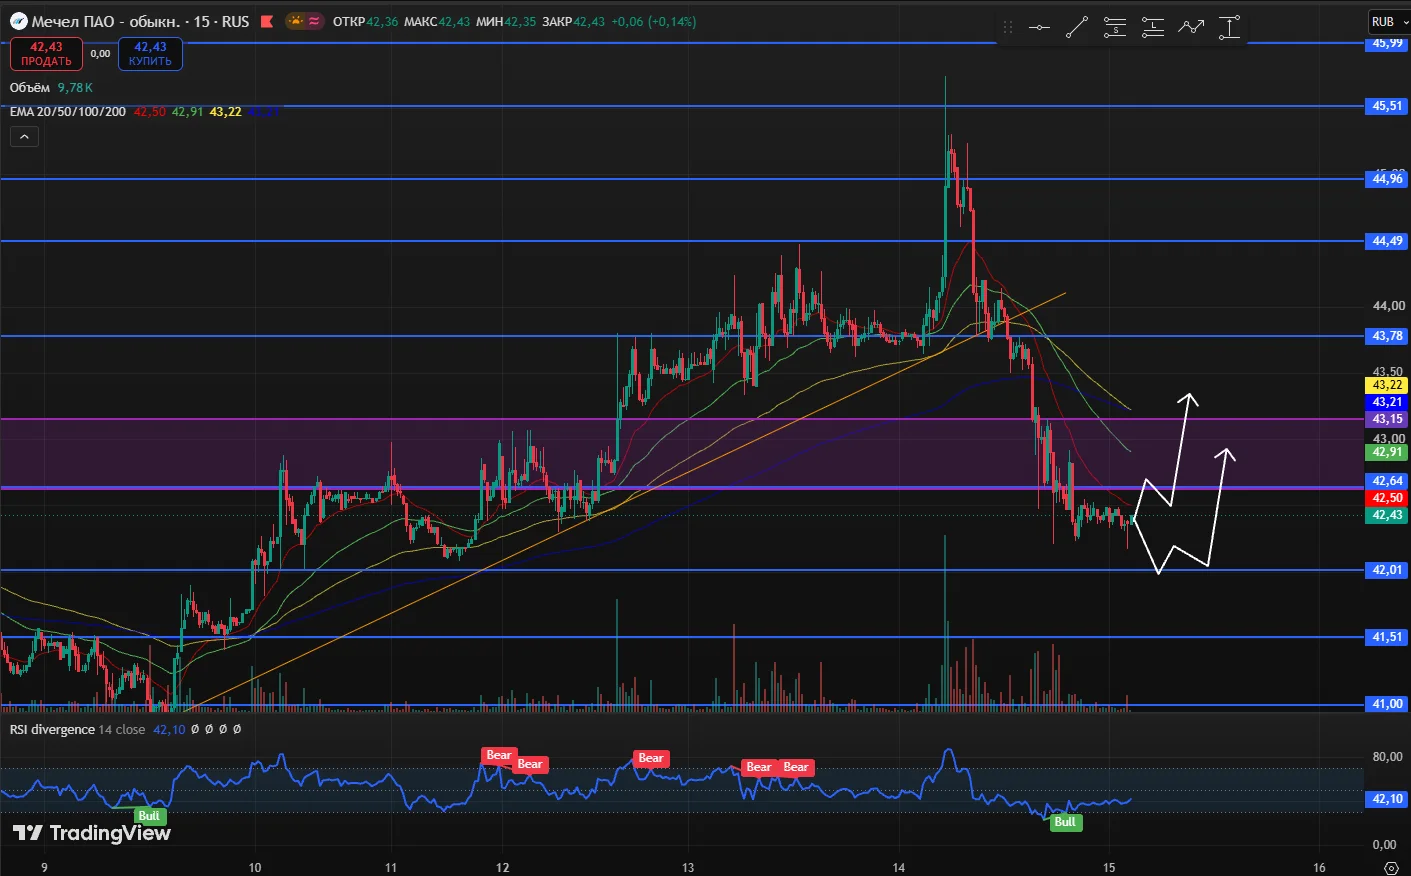Open chart settings gear at bottom right
The width and height of the screenshot is (1411, 876).
point(1390,867)
